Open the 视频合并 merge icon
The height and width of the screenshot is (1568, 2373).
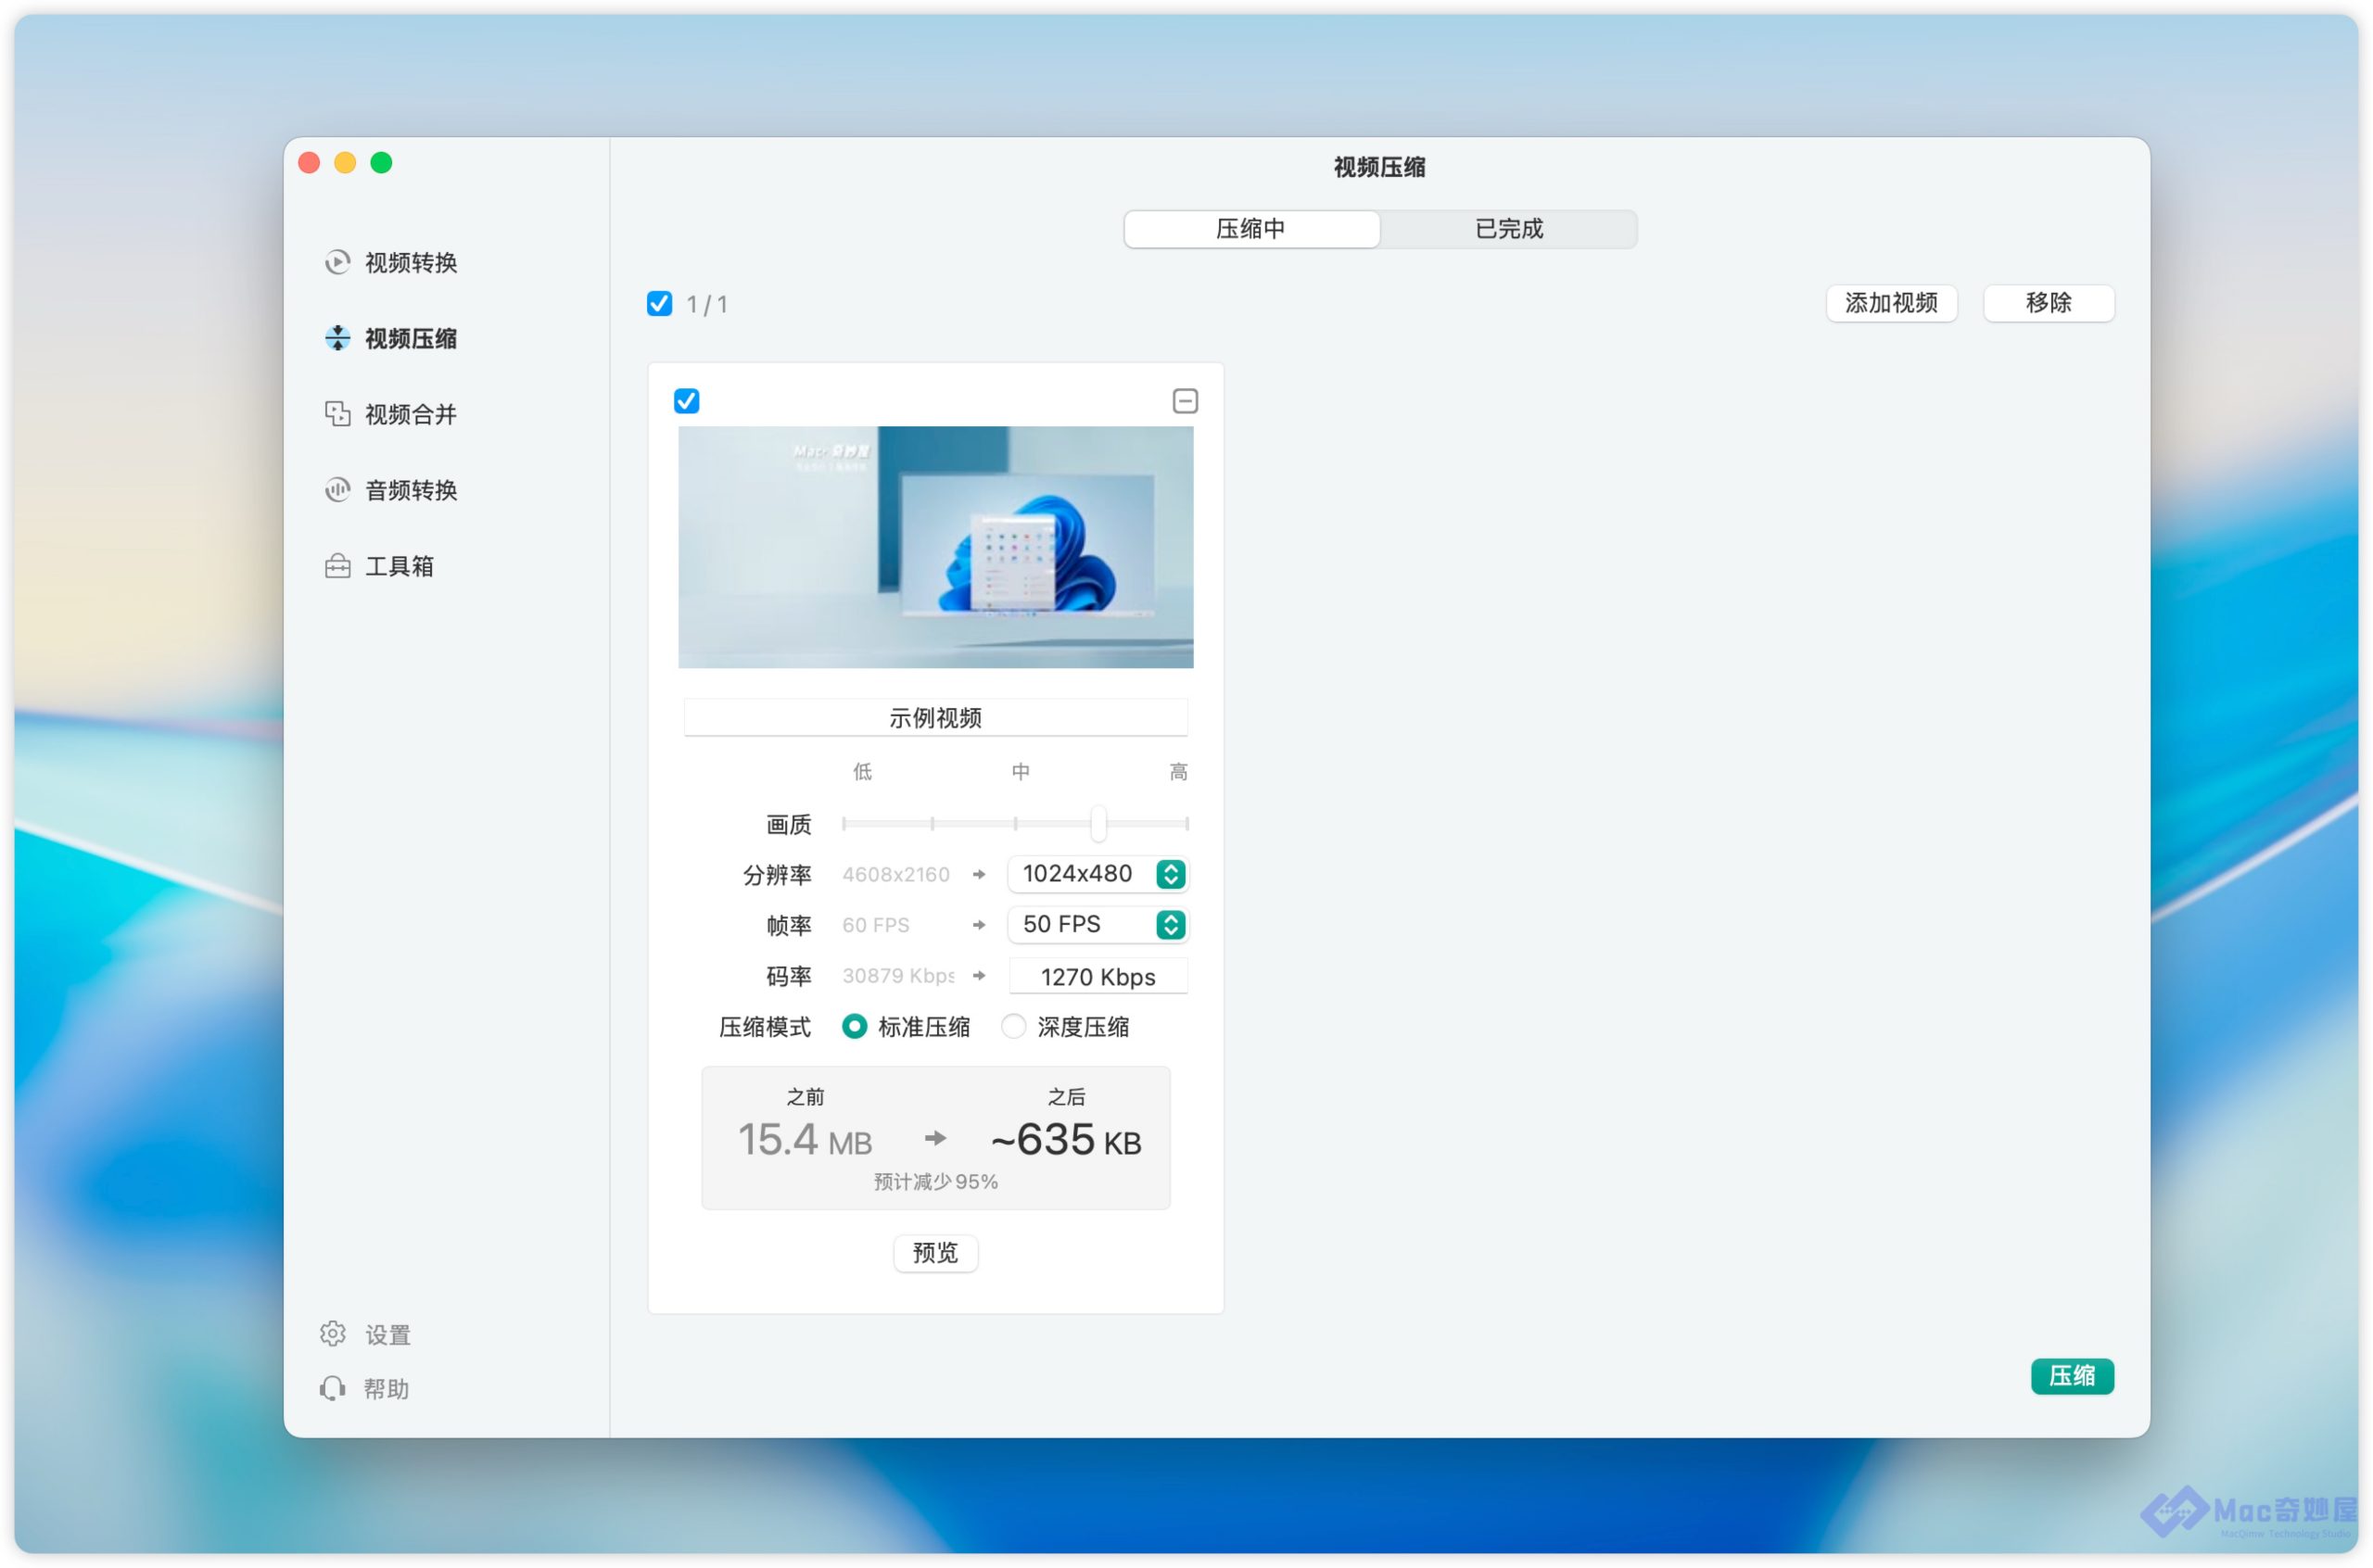tap(337, 414)
